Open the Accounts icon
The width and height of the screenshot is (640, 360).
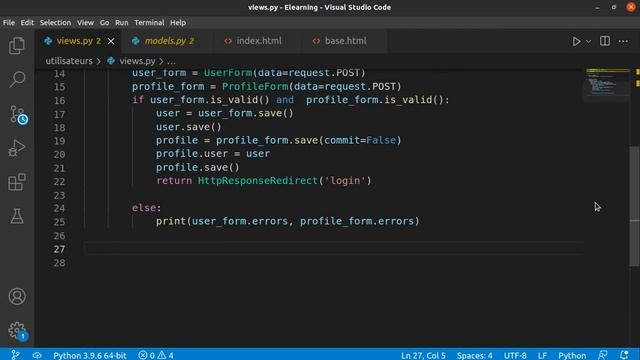(x=17, y=296)
